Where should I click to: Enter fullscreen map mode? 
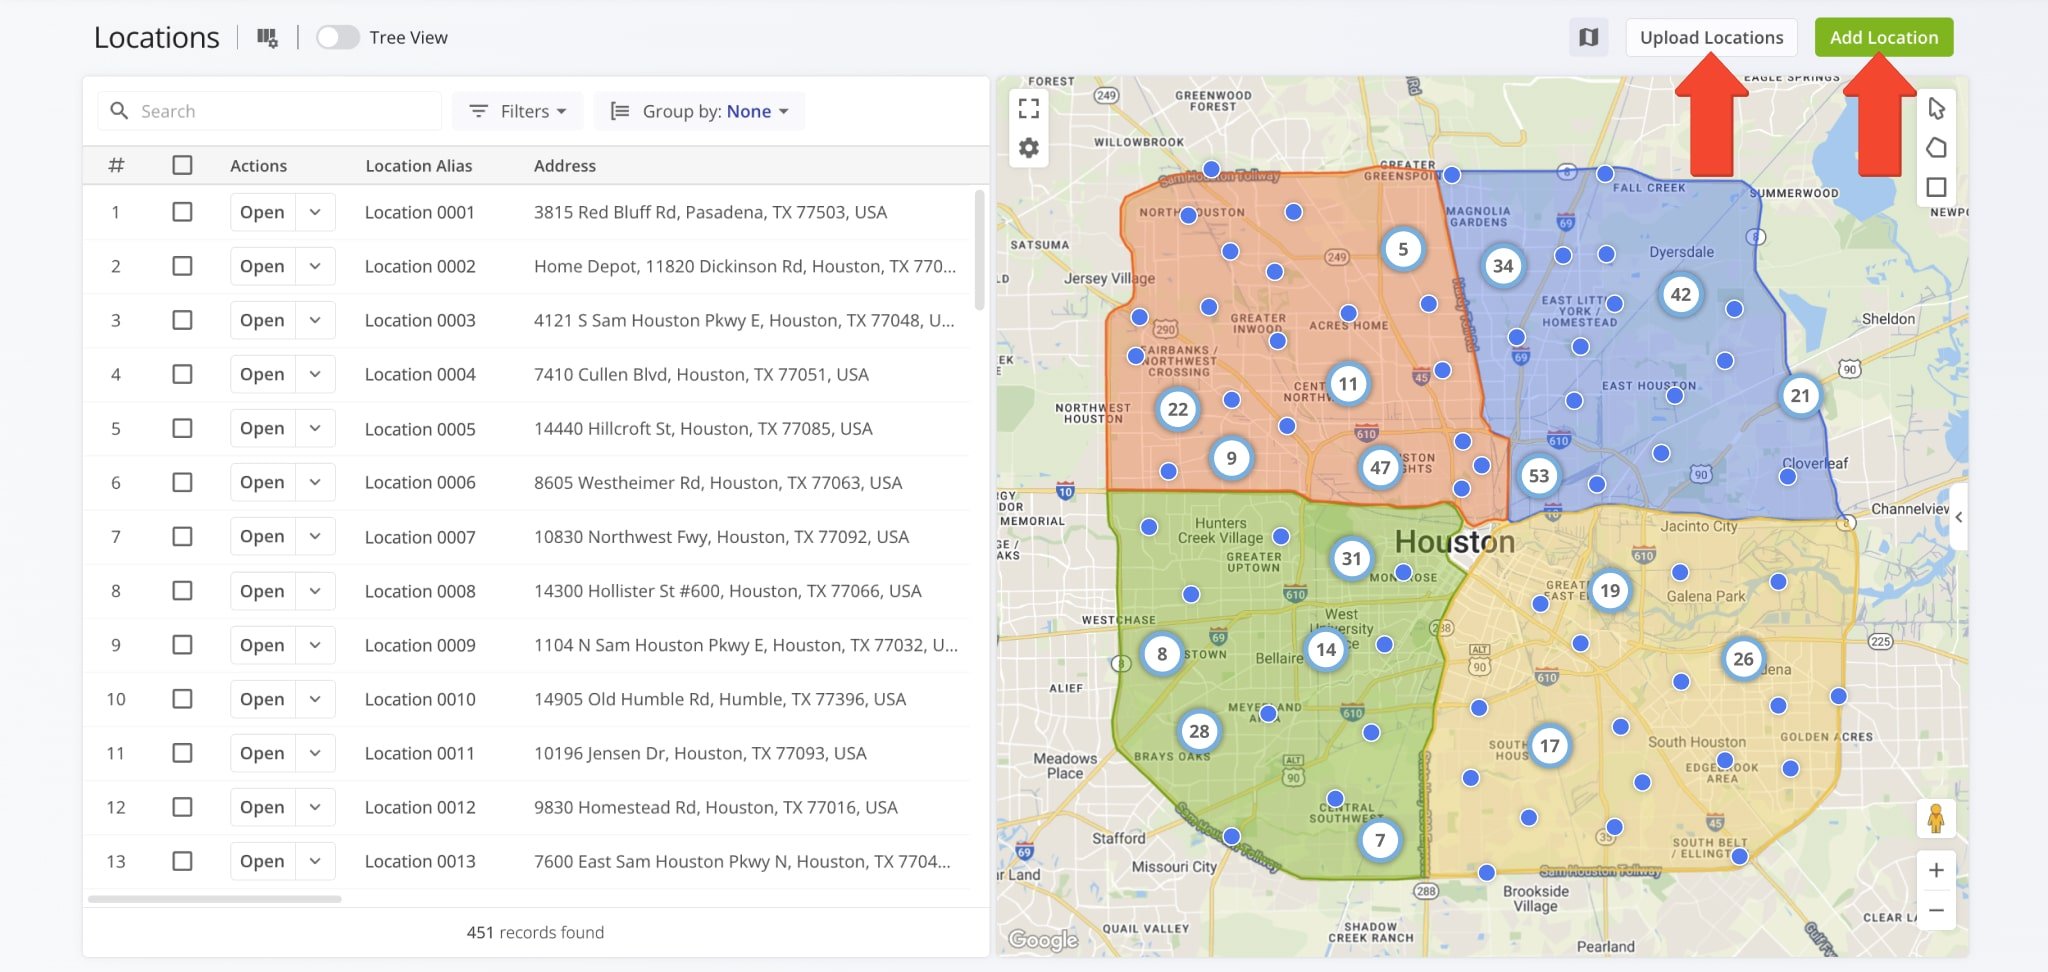[x=1029, y=108]
